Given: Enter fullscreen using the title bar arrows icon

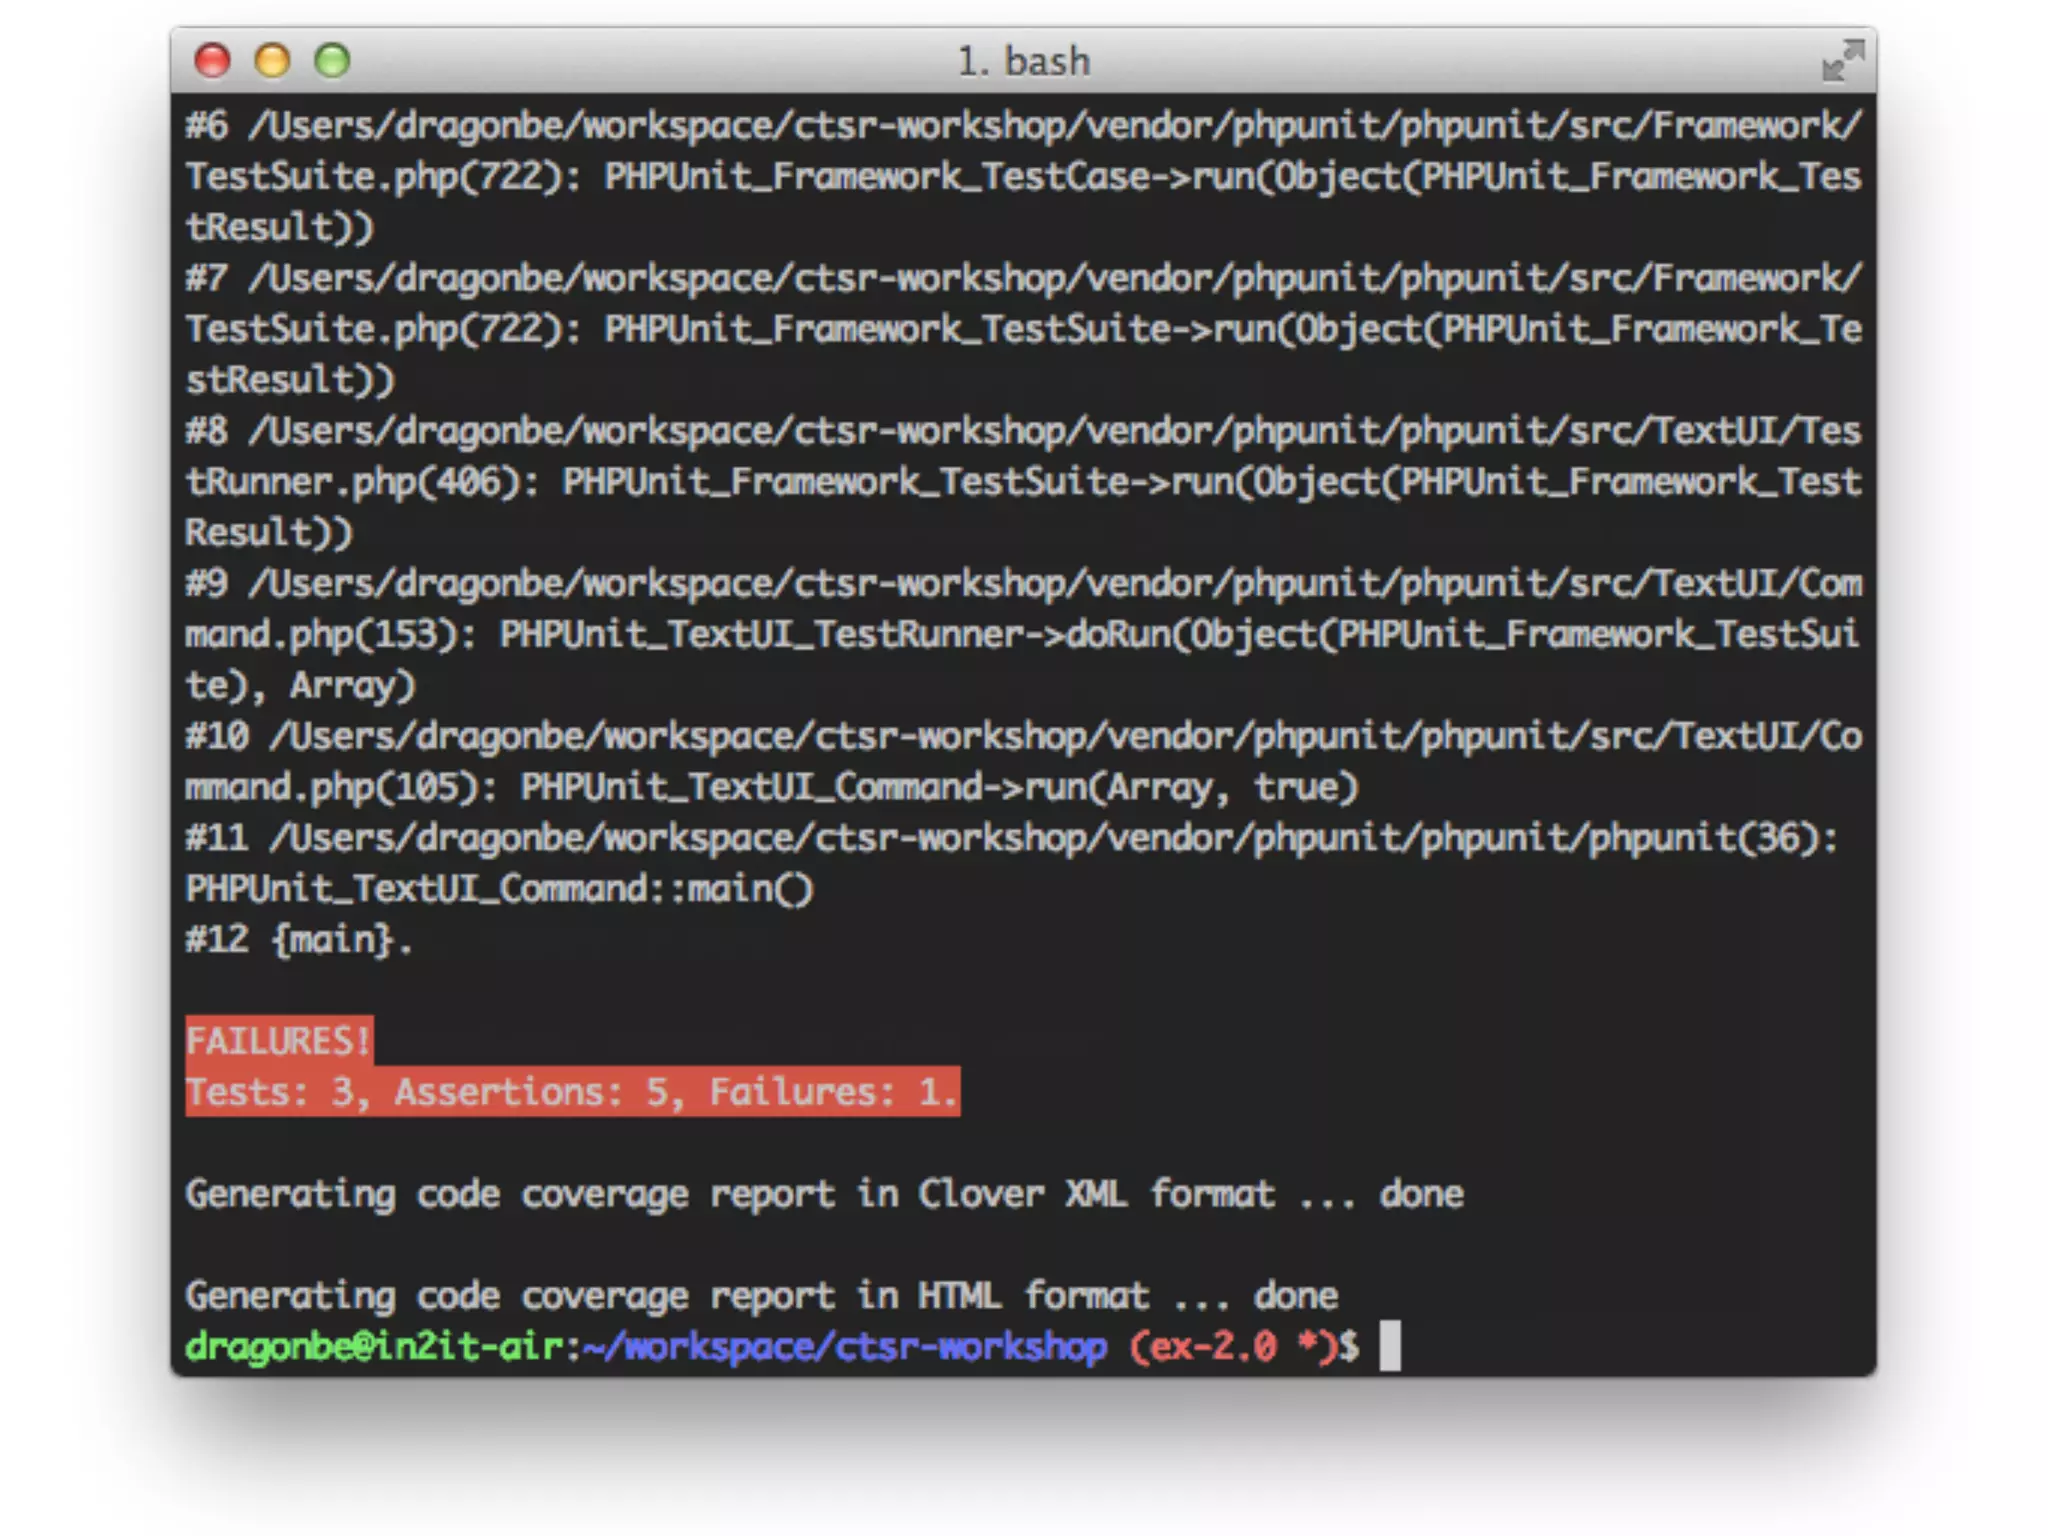Looking at the screenshot, I should point(1842,61).
